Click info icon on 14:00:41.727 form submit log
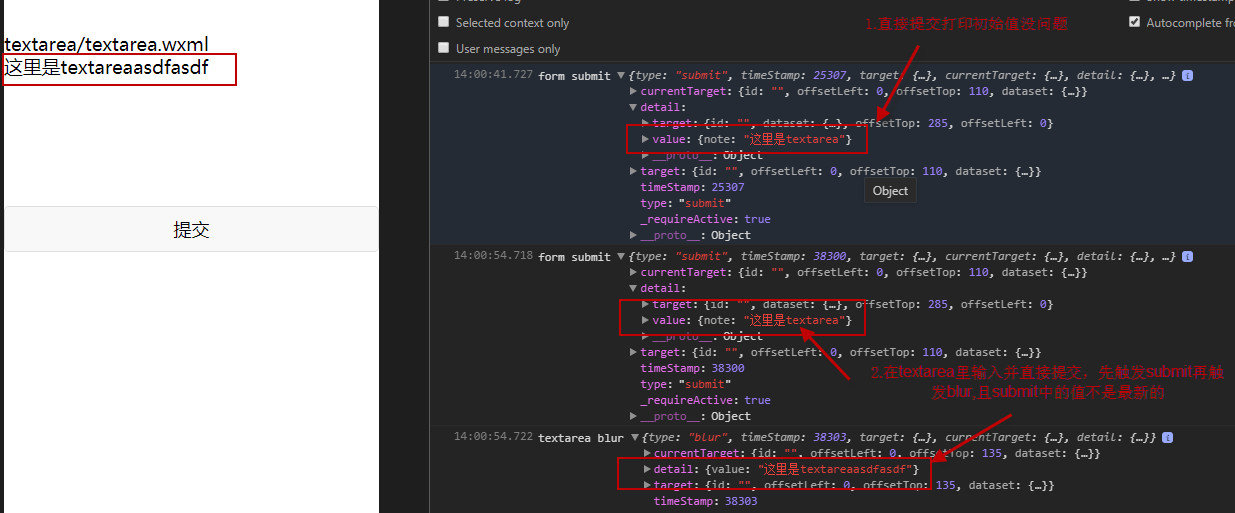Image resolution: width=1235 pixels, height=513 pixels. tap(1187, 76)
